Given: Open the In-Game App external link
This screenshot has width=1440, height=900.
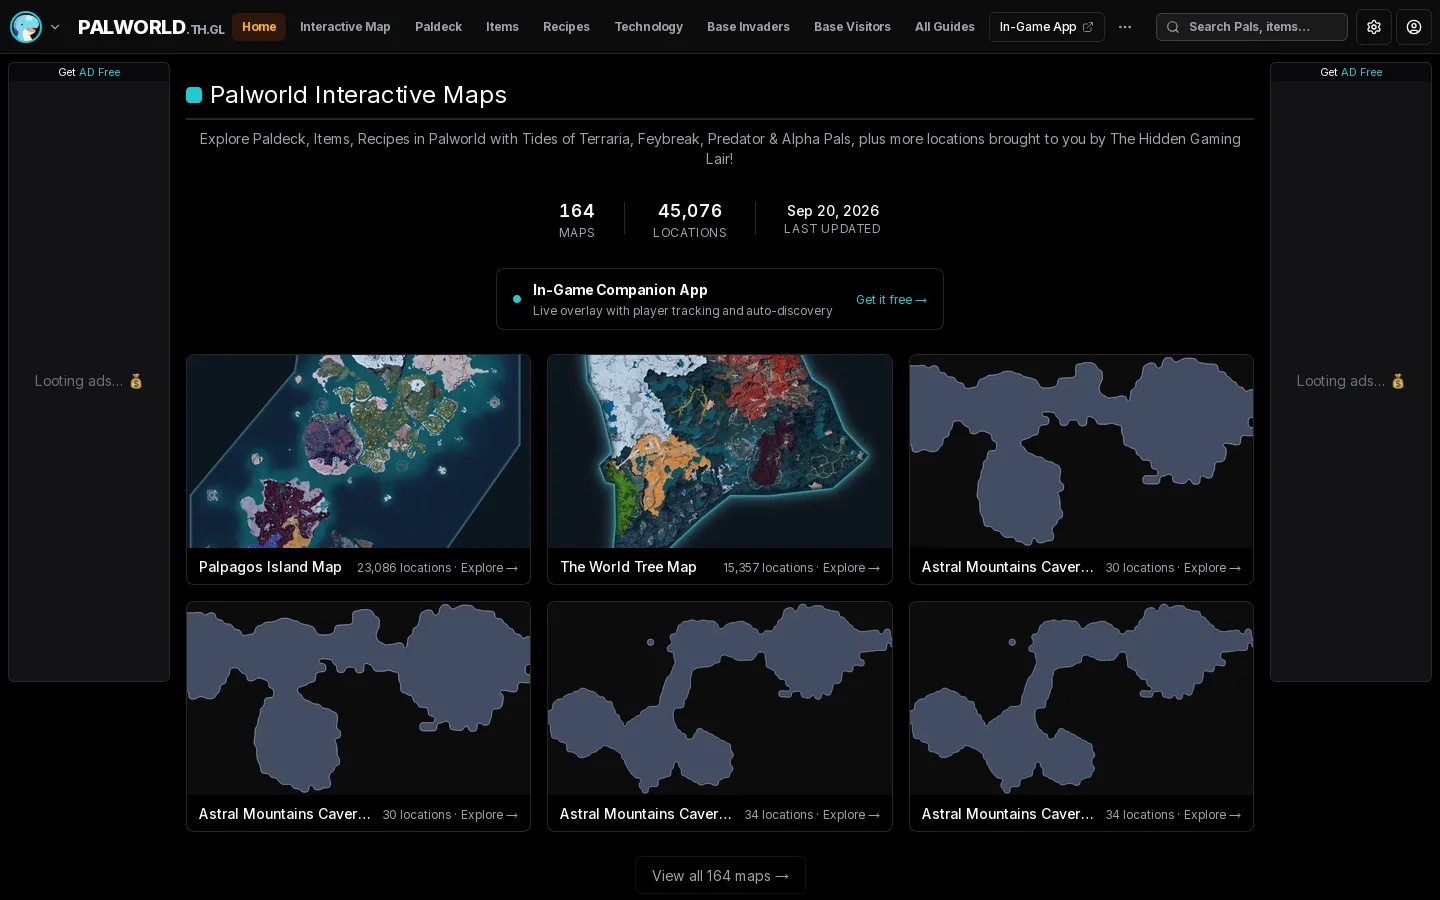Looking at the screenshot, I should coord(1046,27).
